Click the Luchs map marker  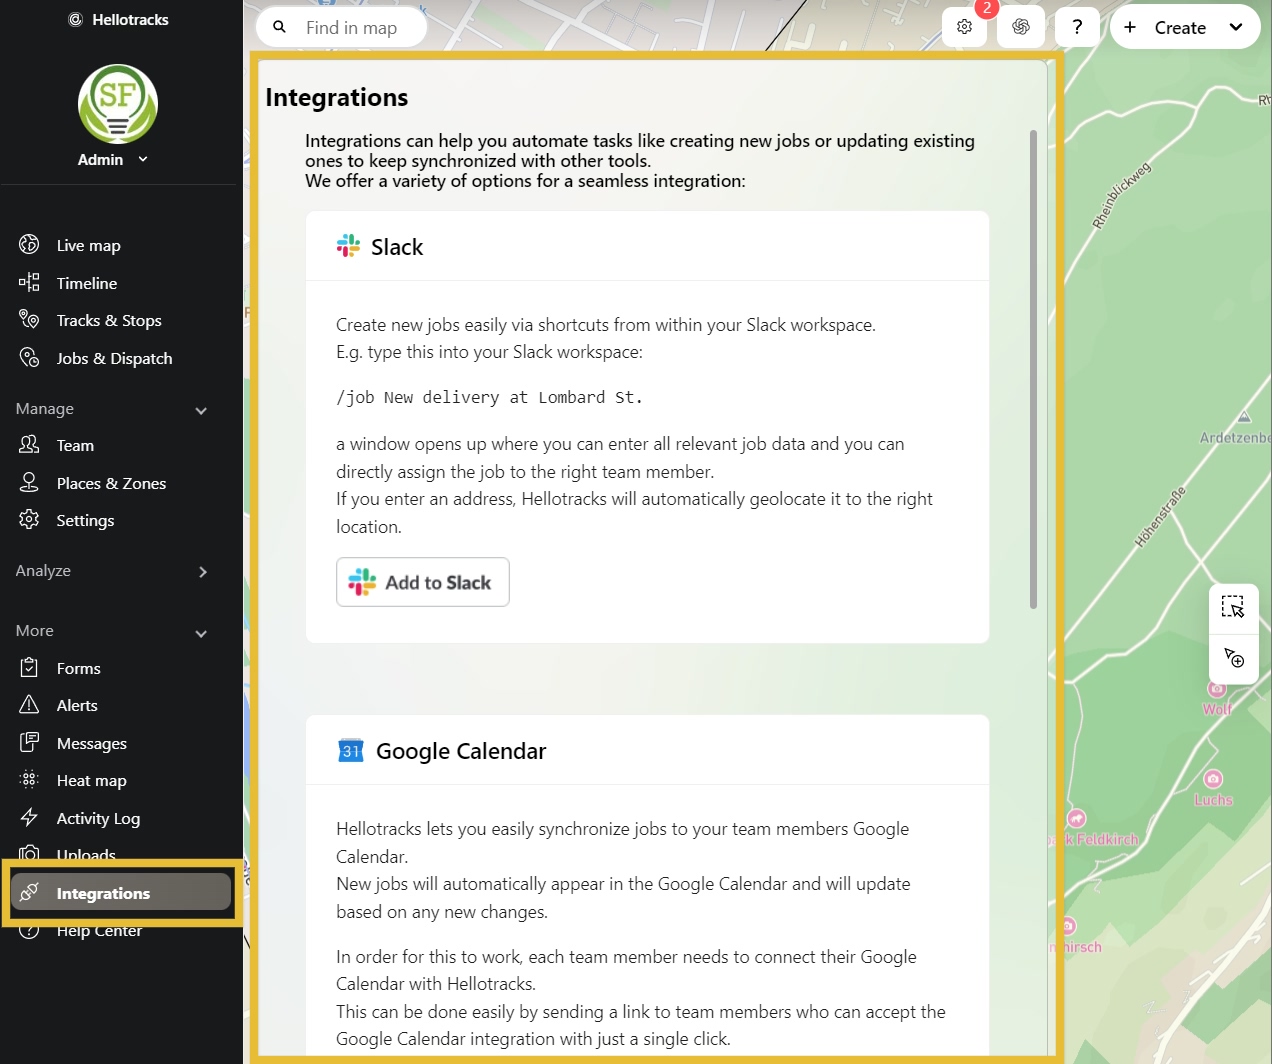[x=1213, y=779]
